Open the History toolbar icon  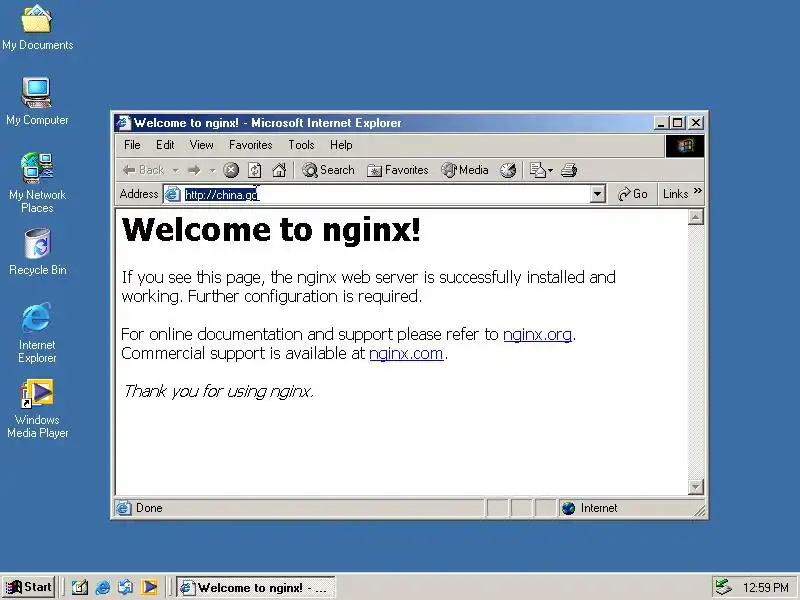click(x=508, y=170)
